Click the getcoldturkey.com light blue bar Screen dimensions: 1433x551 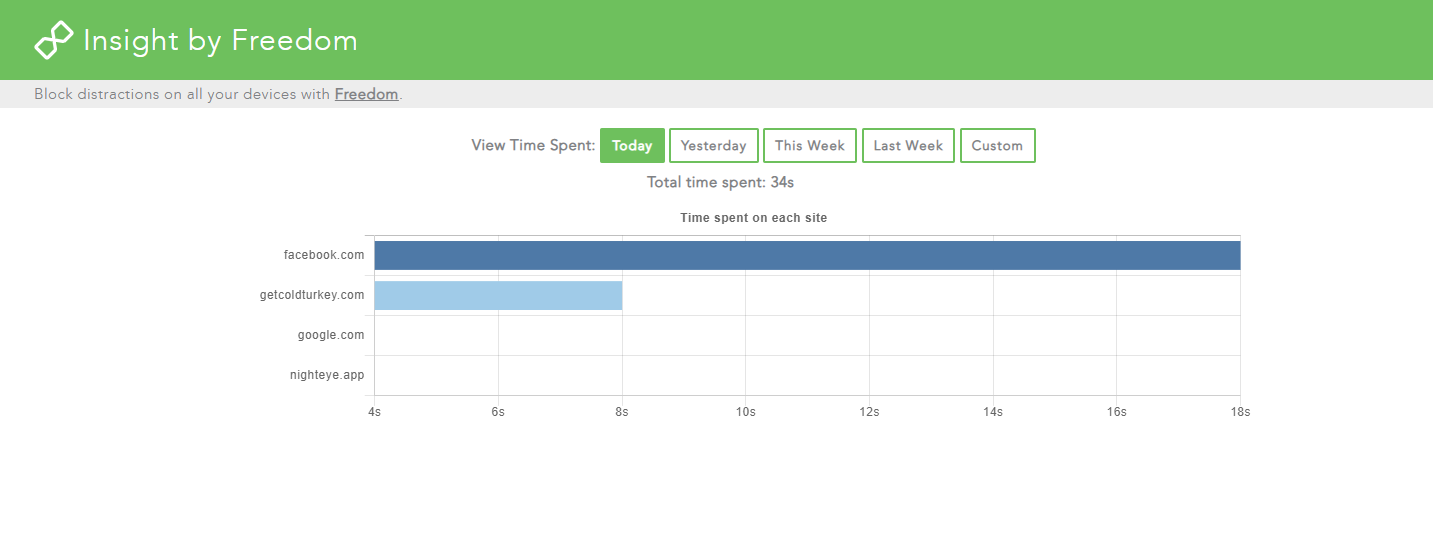[x=498, y=295]
